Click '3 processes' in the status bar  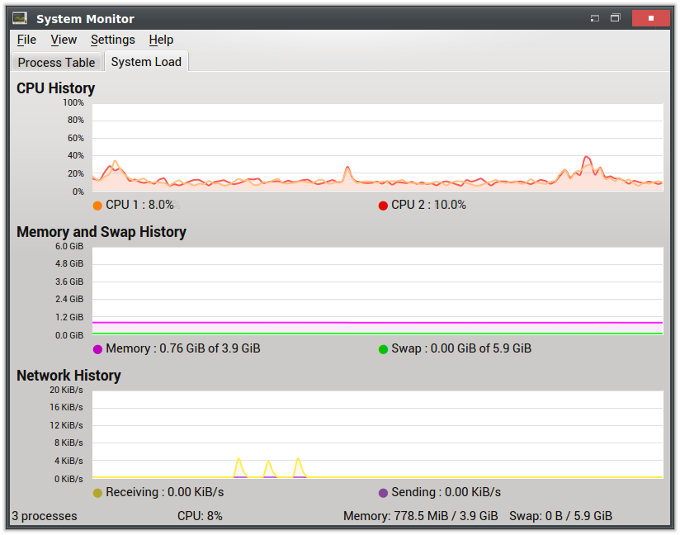click(x=44, y=516)
